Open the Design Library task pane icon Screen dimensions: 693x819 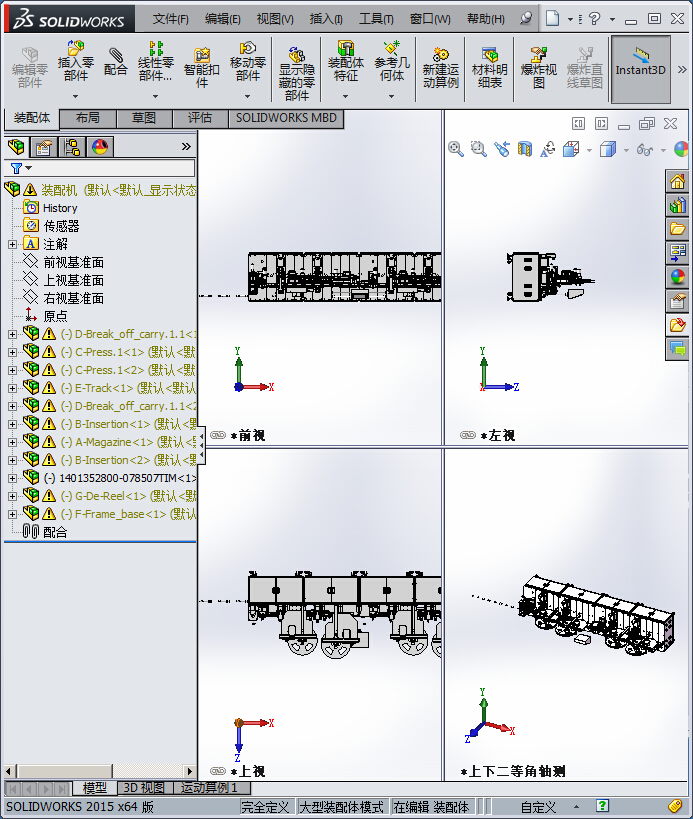[x=677, y=205]
